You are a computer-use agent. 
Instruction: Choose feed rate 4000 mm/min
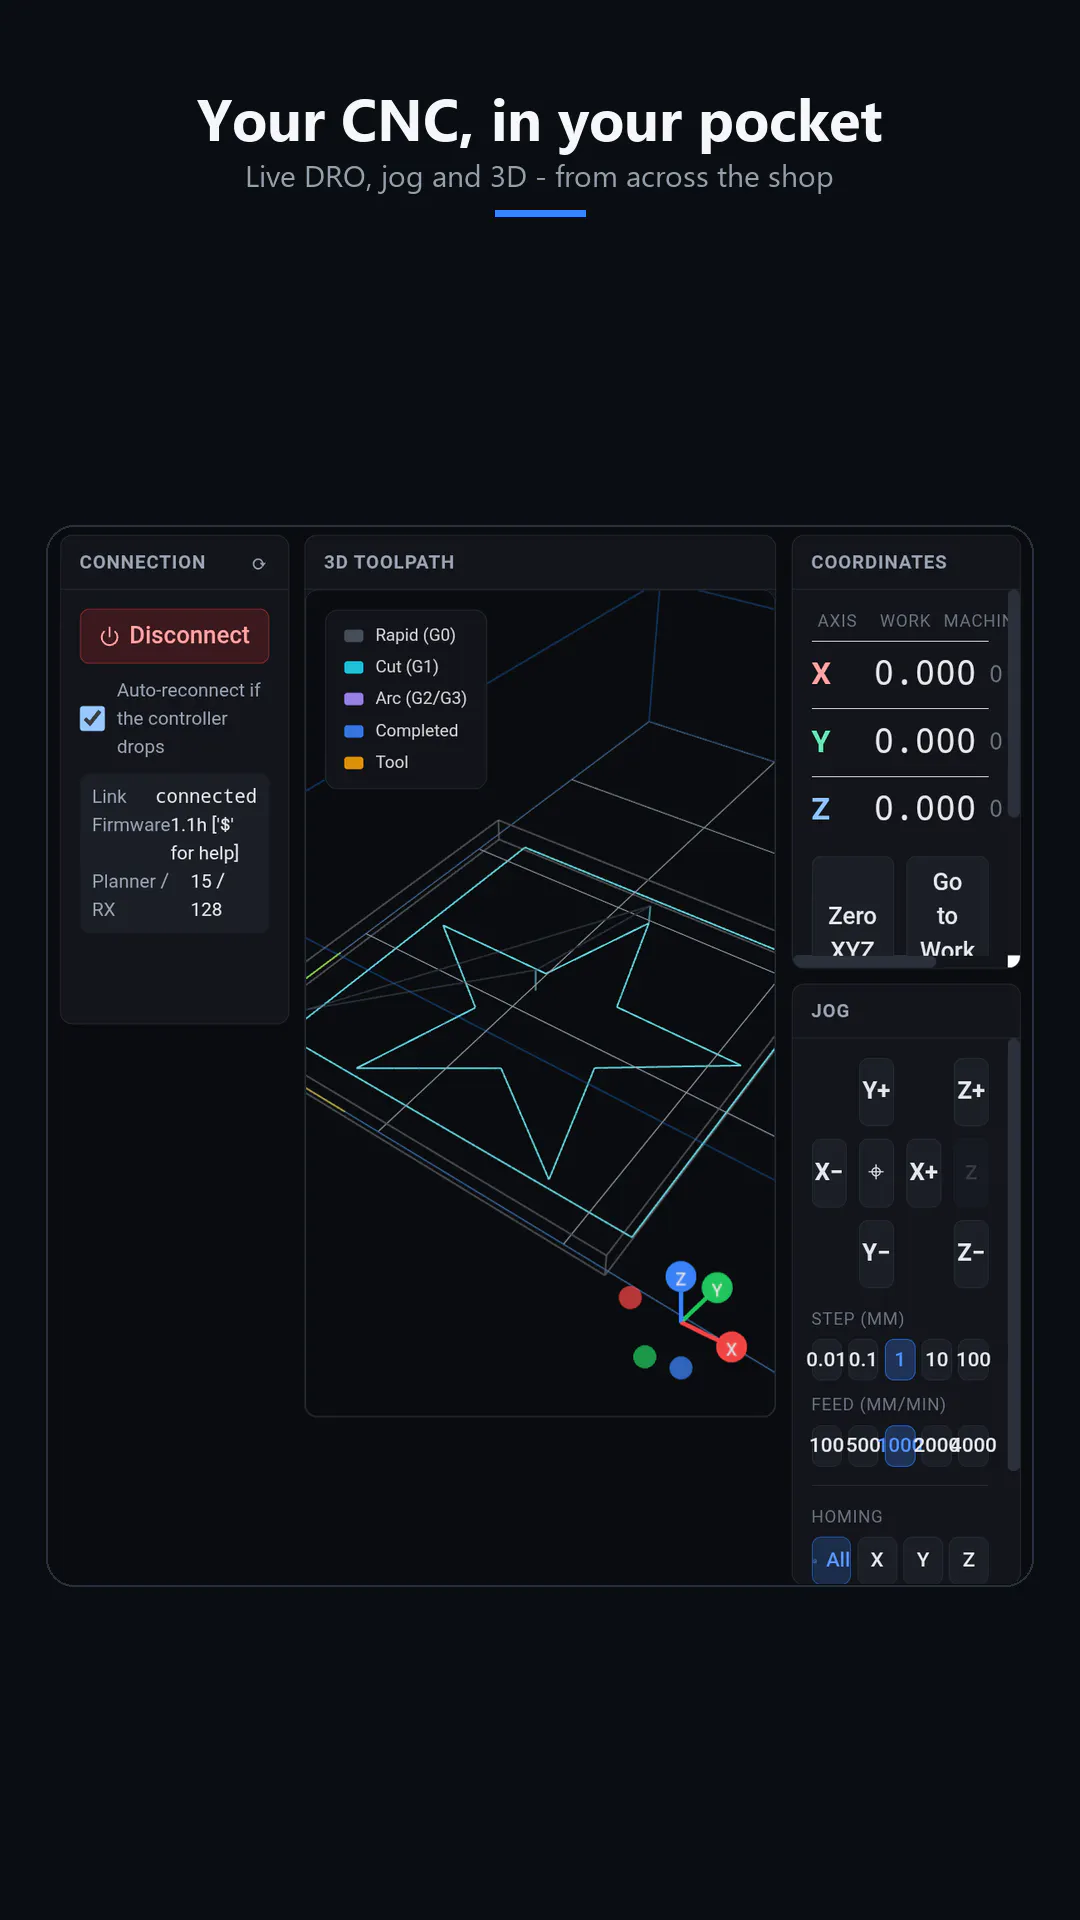[x=974, y=1446]
